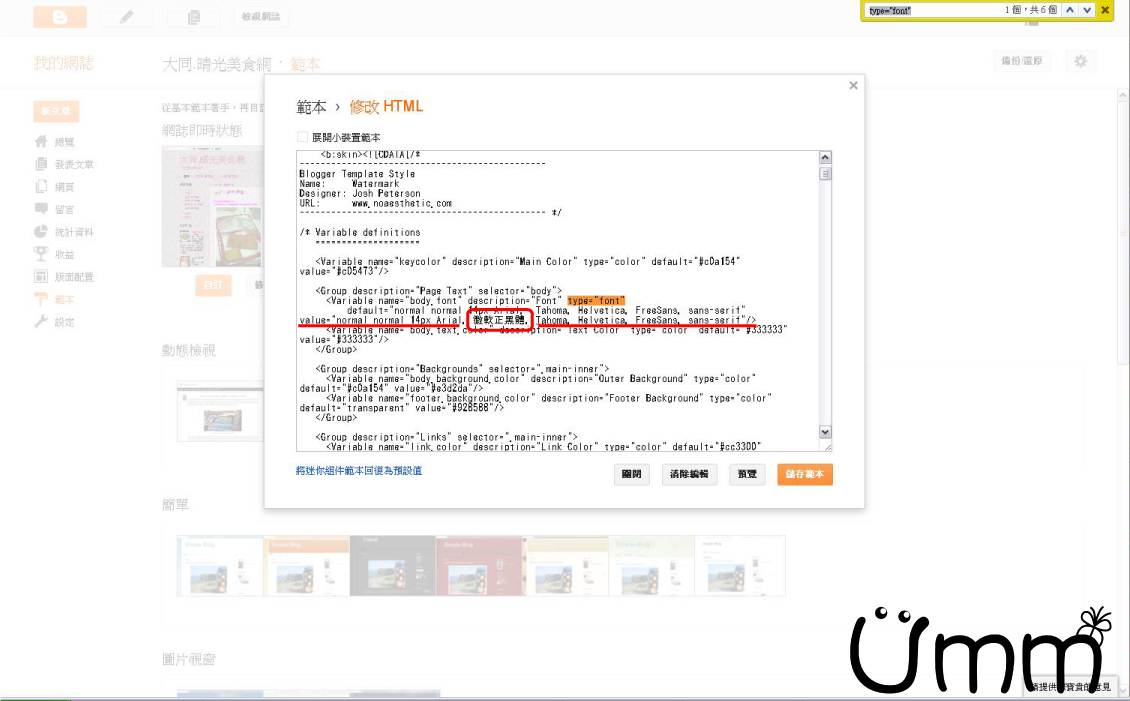
Task: Click the 關閉 button
Action: (x=631, y=474)
